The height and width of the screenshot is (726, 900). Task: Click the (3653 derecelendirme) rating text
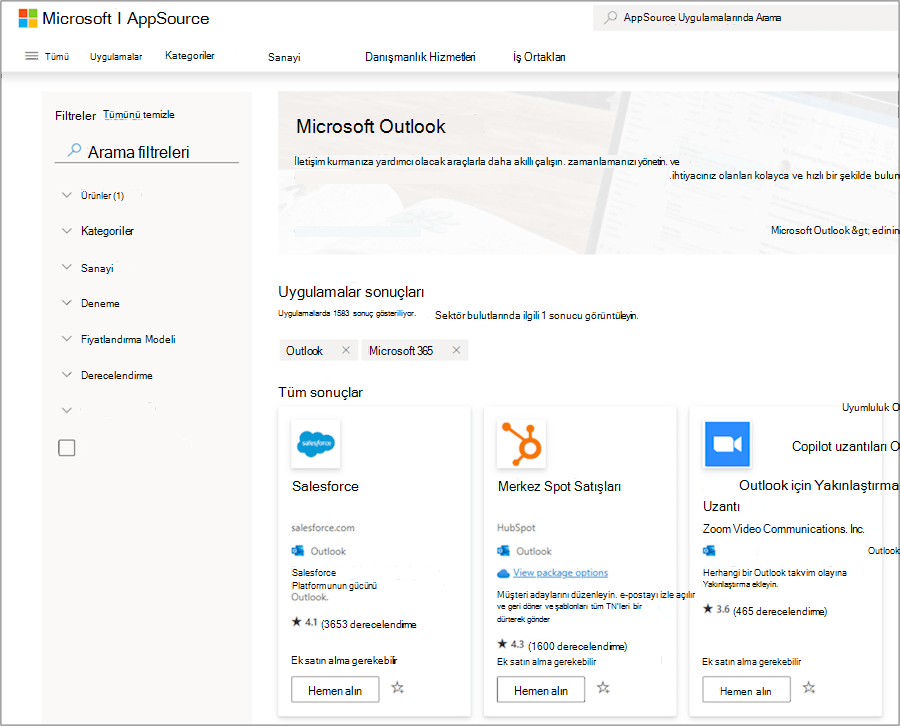tap(368, 624)
